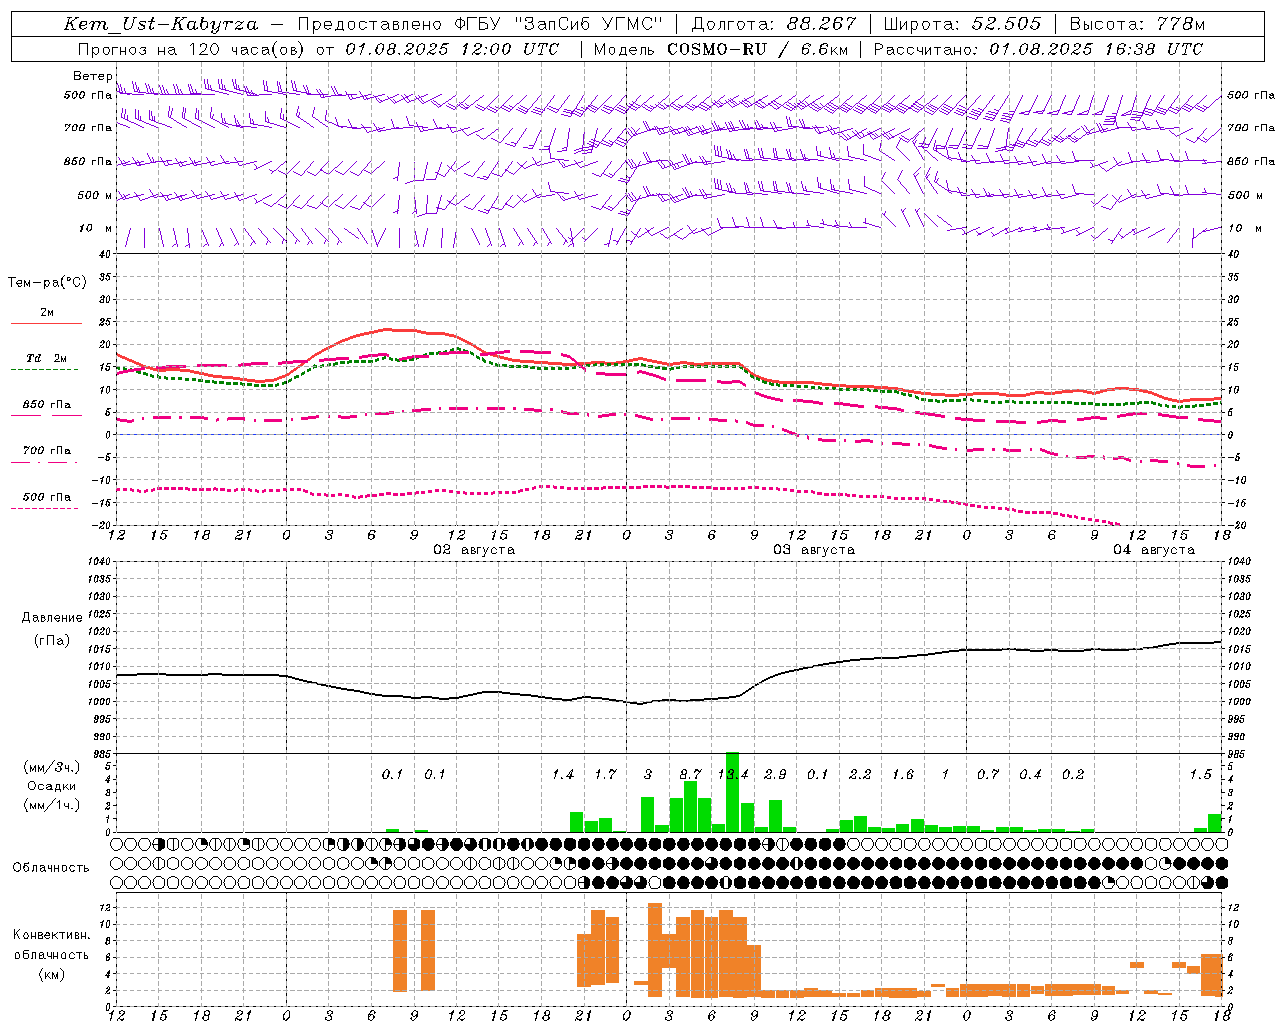The width and height of the screenshot is (1280, 1024).
Task: Click the 03 августа date label
Action: [814, 550]
